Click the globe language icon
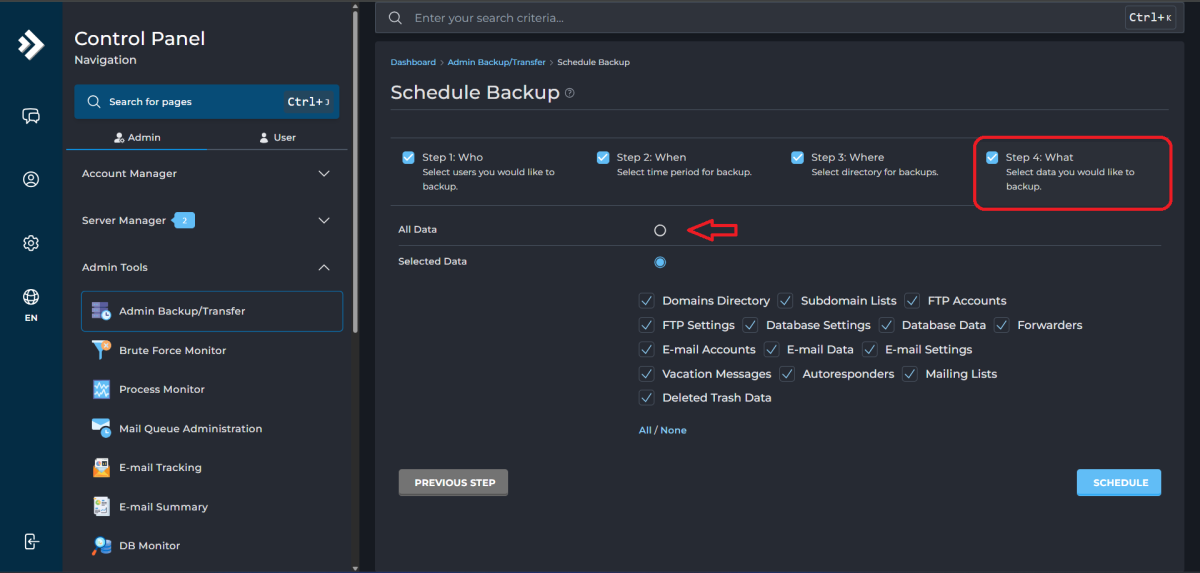Screen dimensions: 1200x573 31,297
